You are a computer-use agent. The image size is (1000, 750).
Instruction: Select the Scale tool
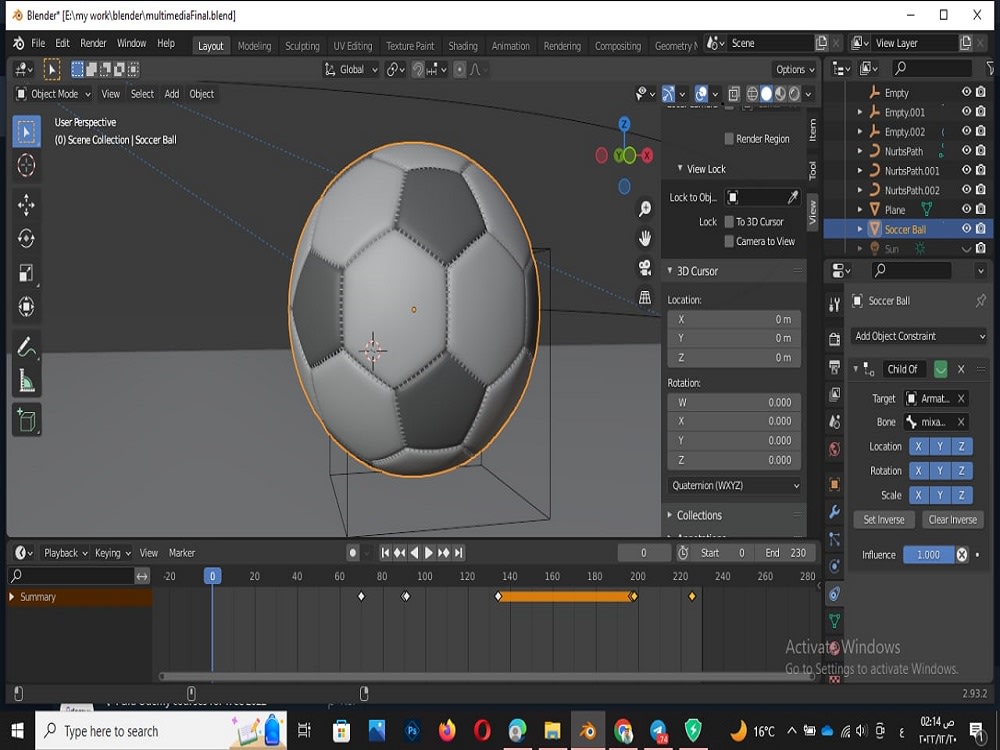25,272
